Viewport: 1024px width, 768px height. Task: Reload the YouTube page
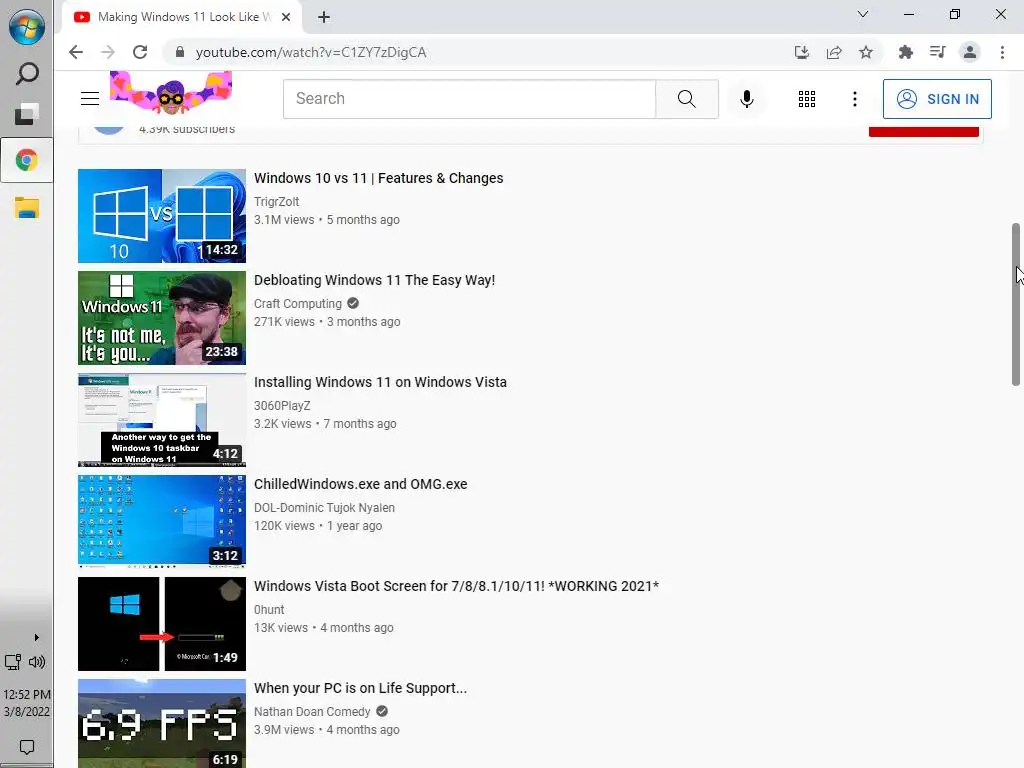pos(140,52)
